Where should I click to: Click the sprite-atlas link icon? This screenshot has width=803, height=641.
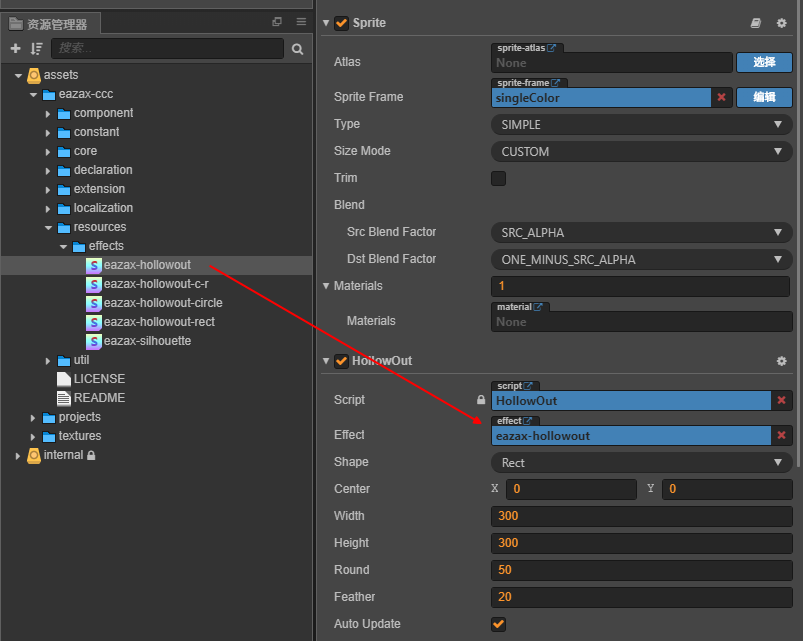[551, 48]
